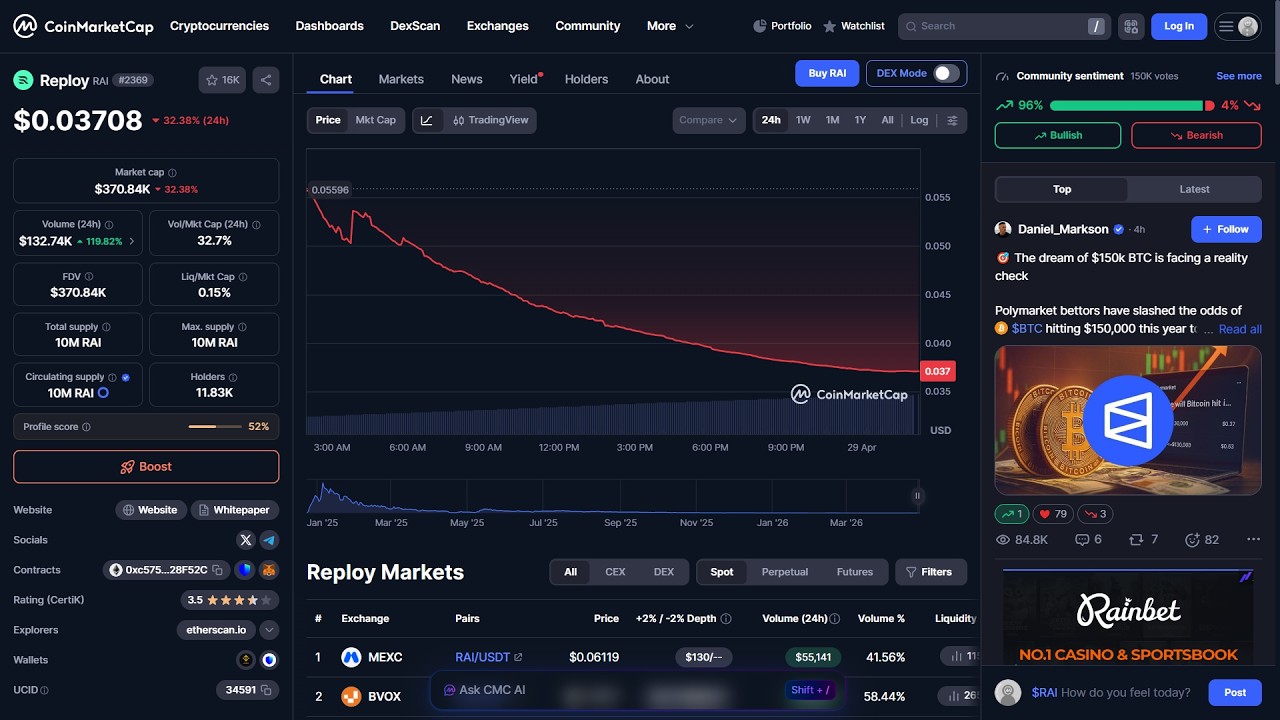1280x720 pixels.
Task: Open the CoinMarketCap home logo
Action: click(83, 26)
